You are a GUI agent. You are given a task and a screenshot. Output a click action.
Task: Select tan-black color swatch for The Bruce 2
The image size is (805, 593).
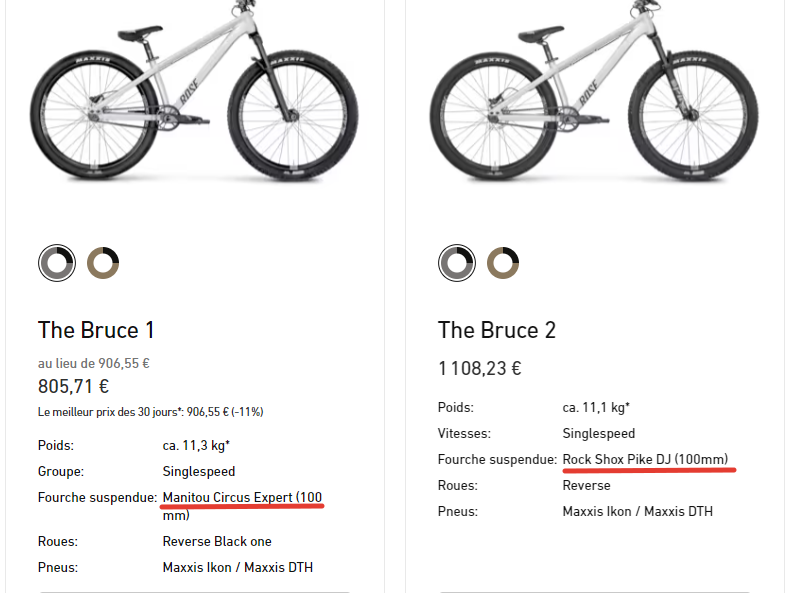click(503, 263)
